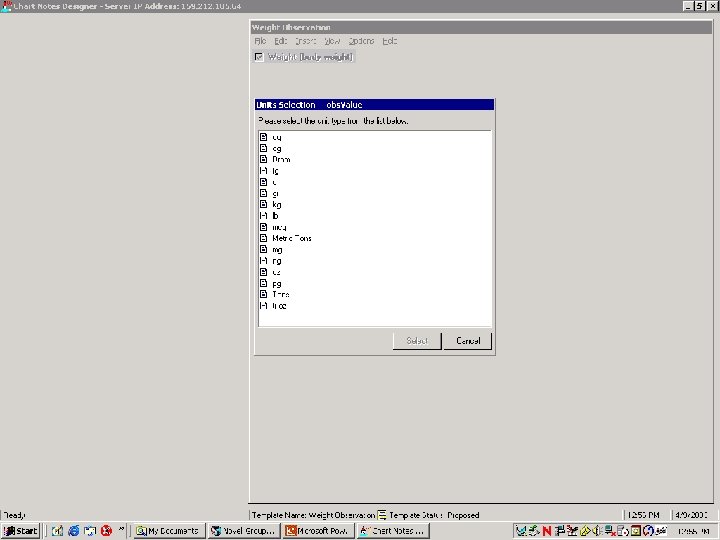
Task: Toggle the Weight [body weight] checkbox
Action: tap(259, 57)
